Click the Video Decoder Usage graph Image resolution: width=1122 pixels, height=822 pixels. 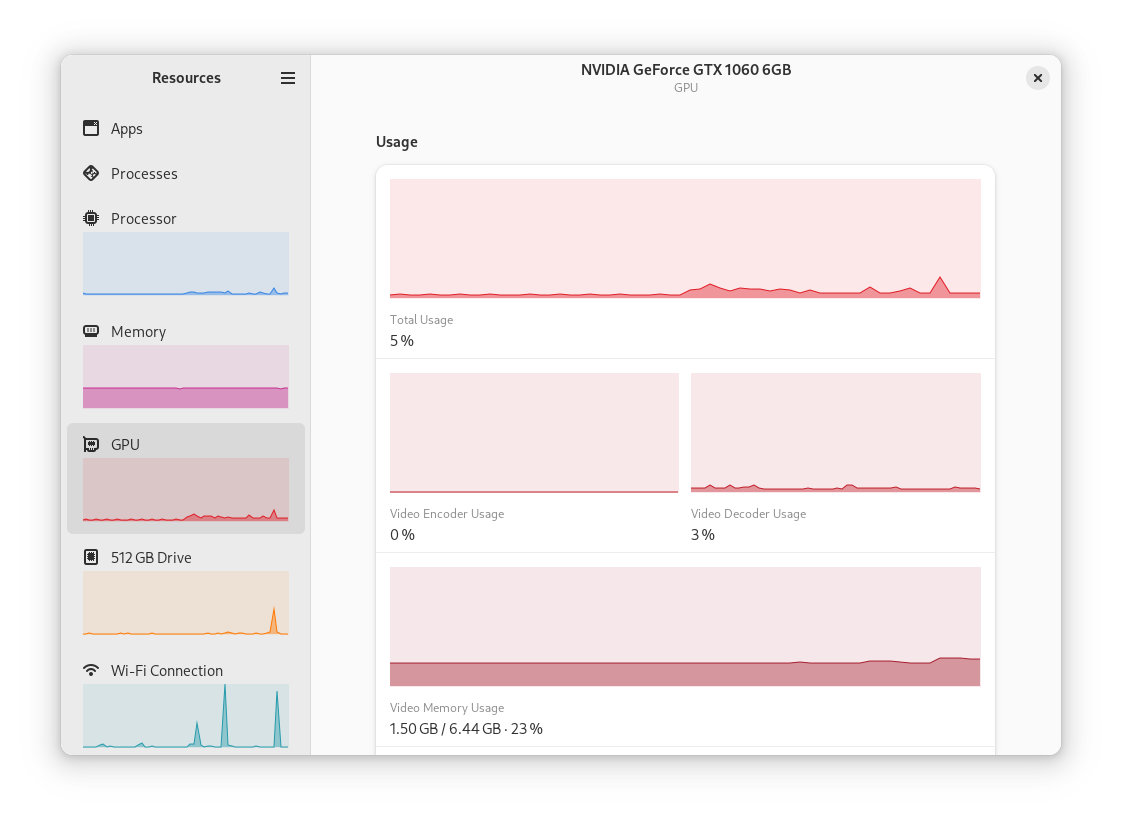[x=835, y=432]
